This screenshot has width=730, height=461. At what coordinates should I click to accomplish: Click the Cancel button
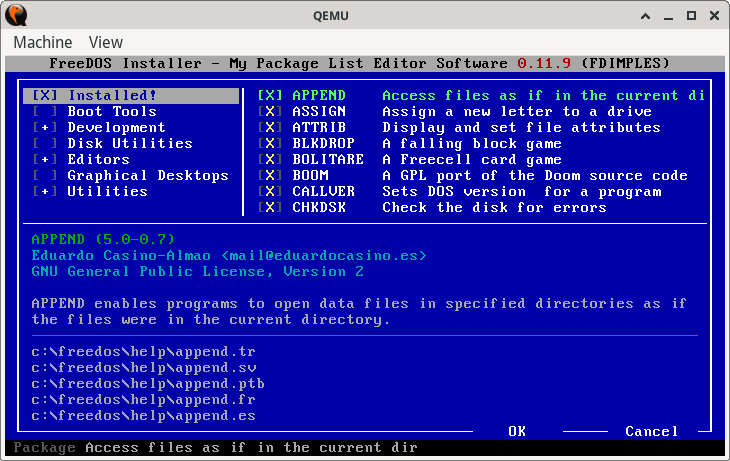coord(651,431)
